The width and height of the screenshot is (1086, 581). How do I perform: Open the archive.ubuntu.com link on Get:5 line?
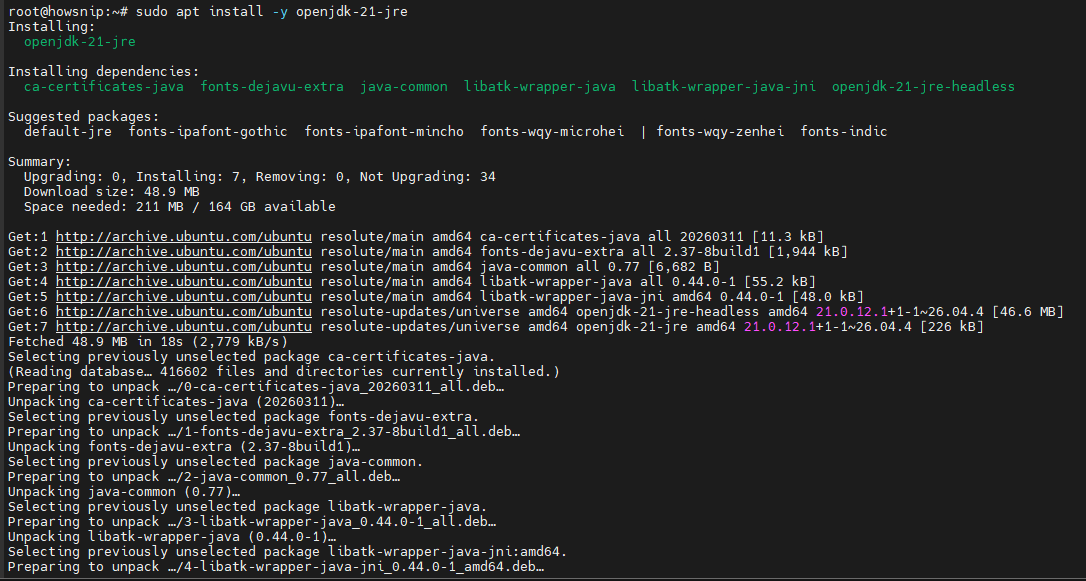point(184,296)
